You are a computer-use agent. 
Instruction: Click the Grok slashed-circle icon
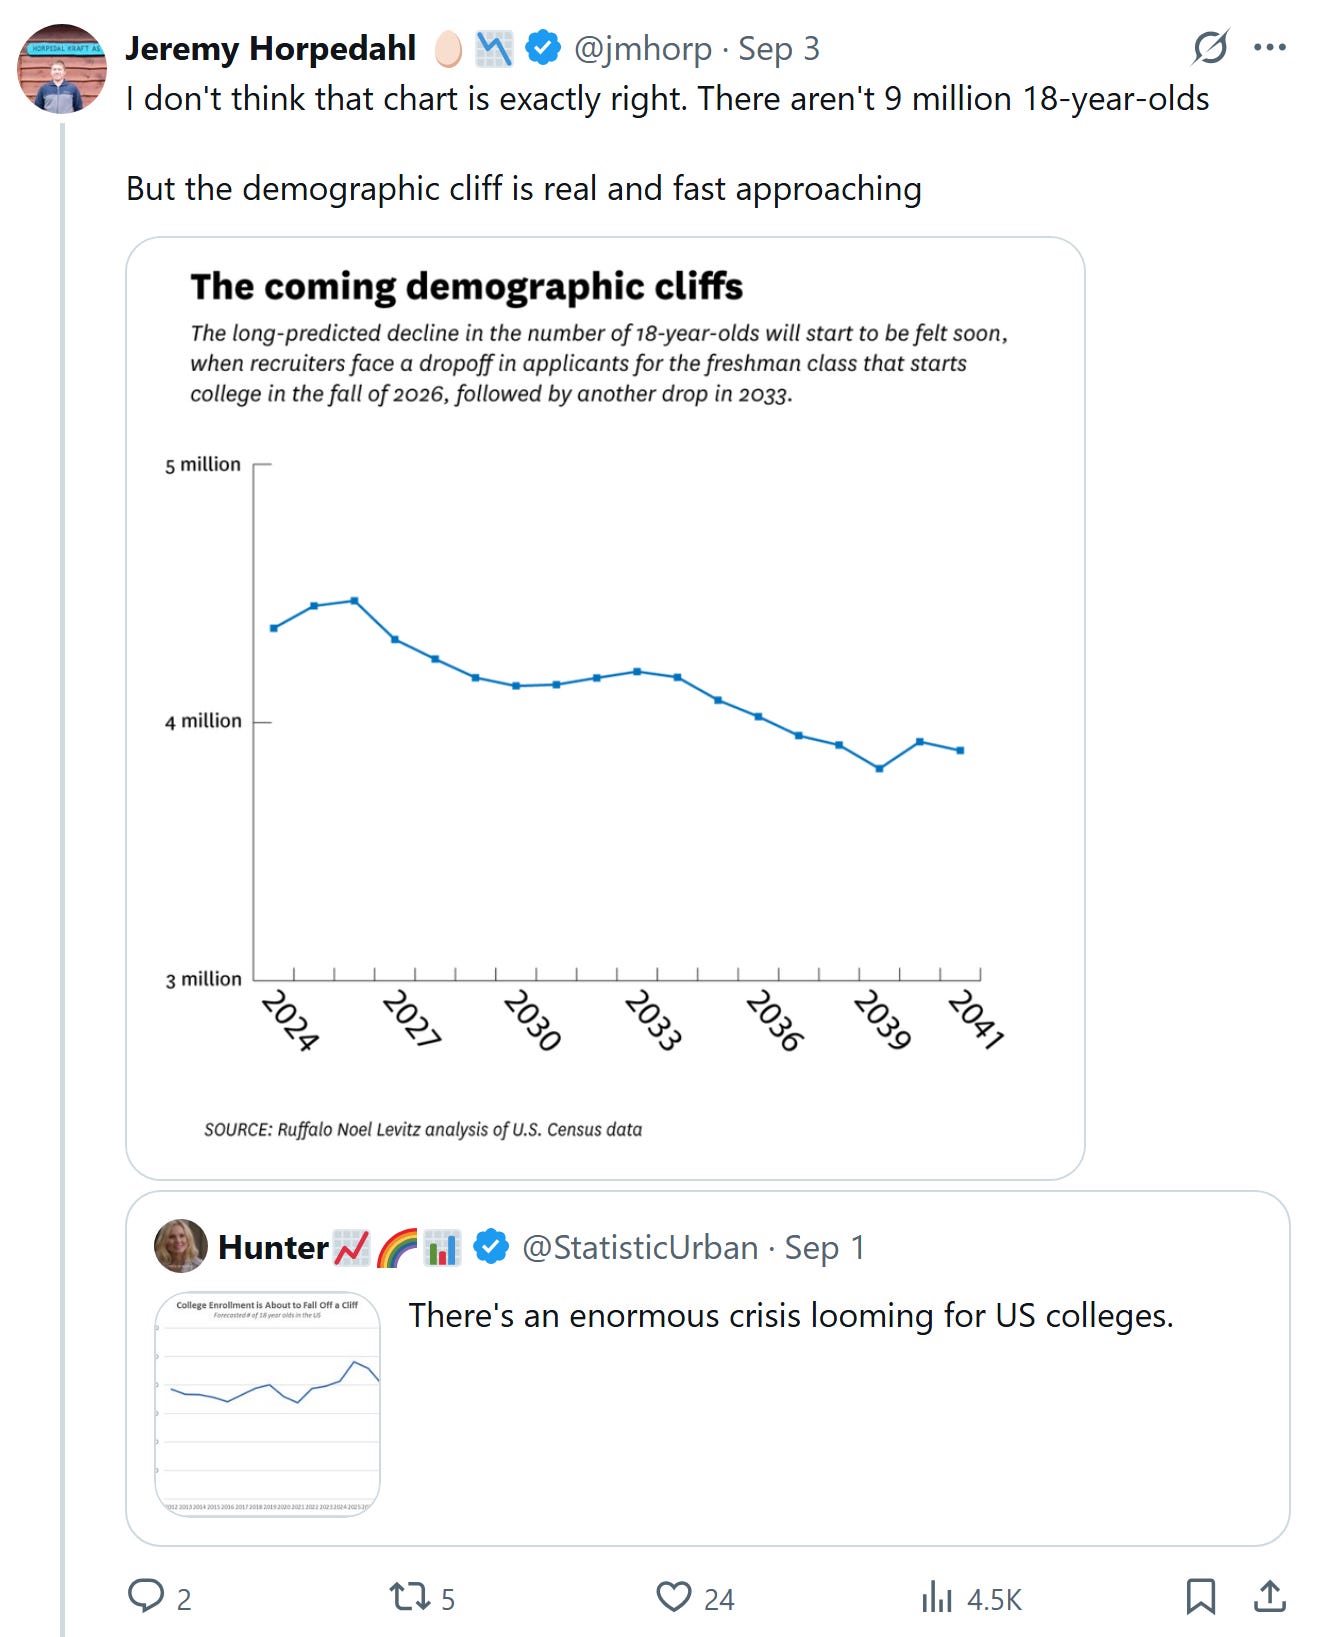[1210, 47]
